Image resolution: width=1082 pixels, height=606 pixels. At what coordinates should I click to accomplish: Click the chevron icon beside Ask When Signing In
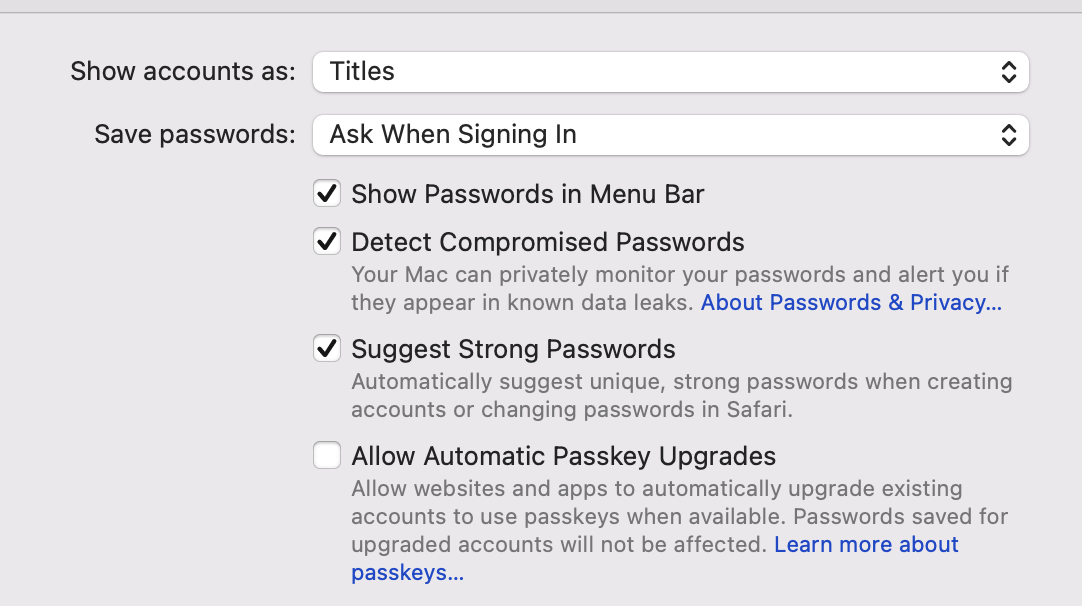(1010, 134)
